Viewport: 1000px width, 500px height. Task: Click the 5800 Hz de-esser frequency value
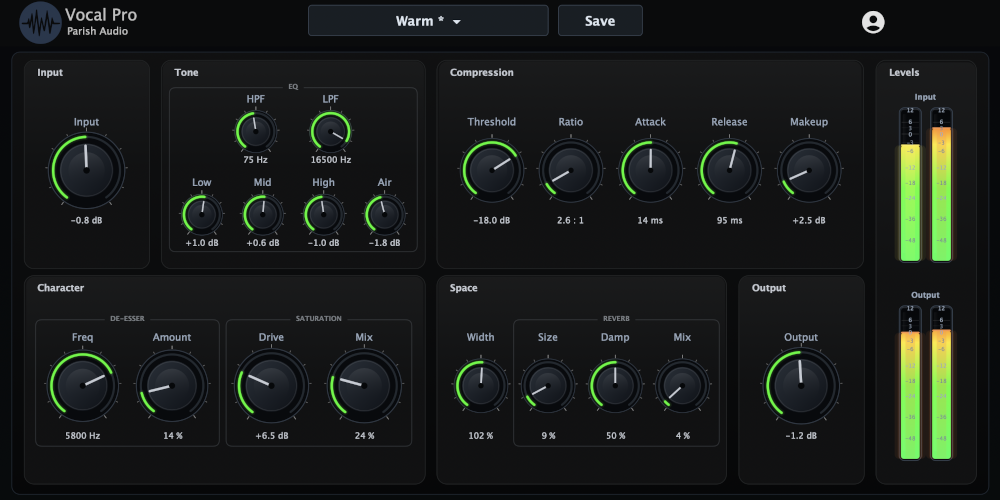click(x=83, y=436)
